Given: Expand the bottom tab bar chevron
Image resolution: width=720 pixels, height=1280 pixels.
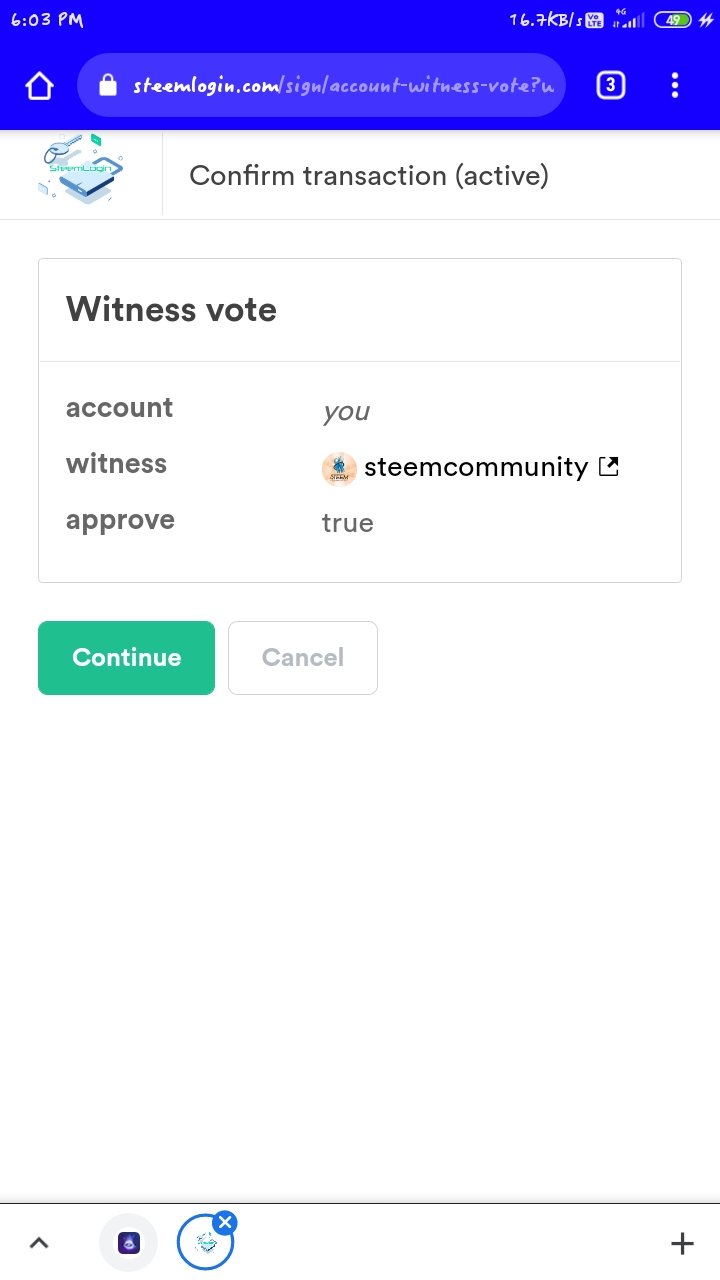Looking at the screenshot, I should [x=39, y=1243].
